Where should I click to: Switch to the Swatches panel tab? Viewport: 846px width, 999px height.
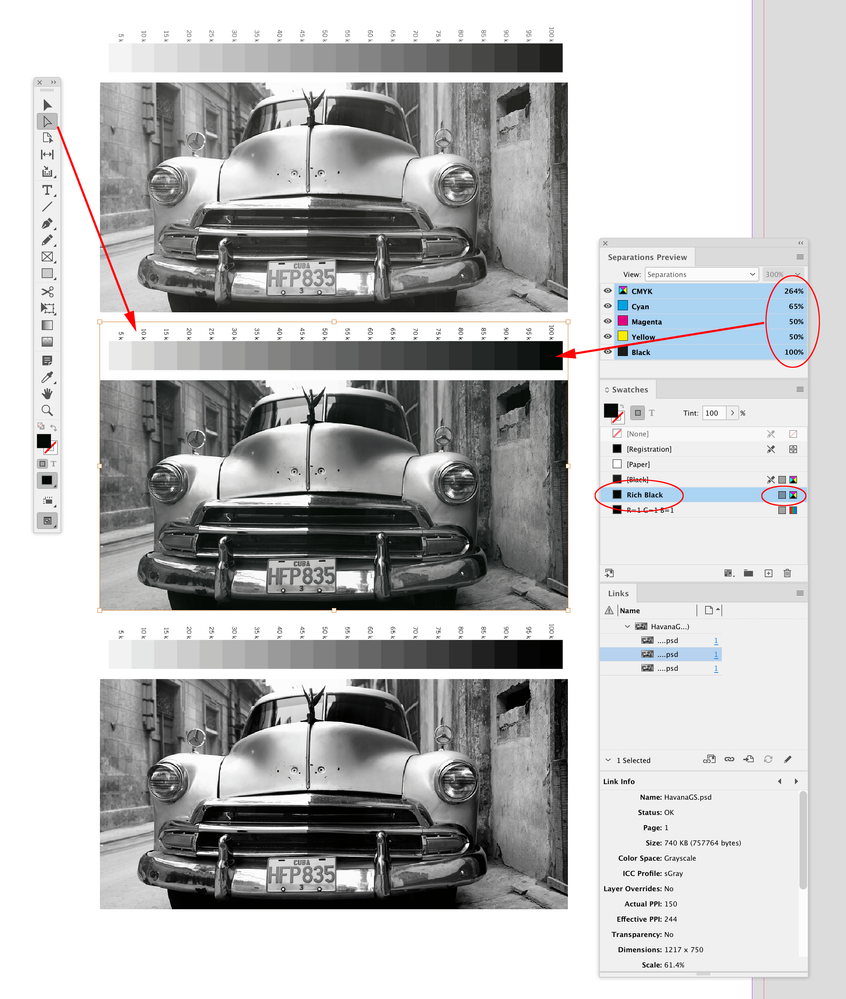[628, 390]
